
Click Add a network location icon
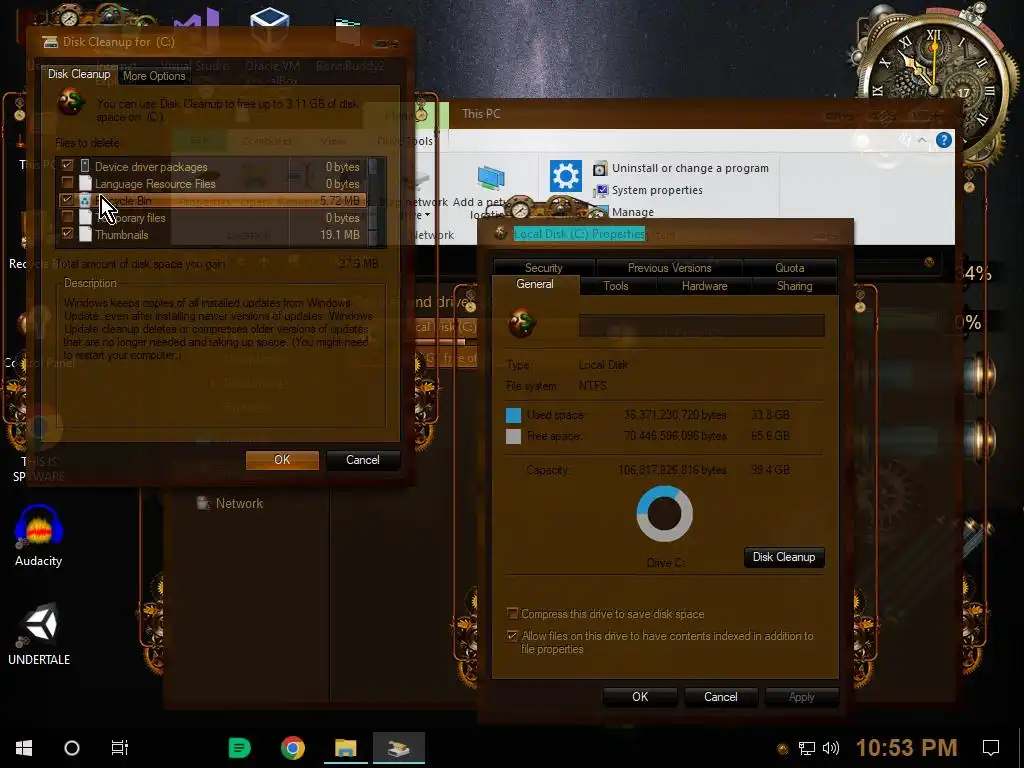click(x=490, y=178)
